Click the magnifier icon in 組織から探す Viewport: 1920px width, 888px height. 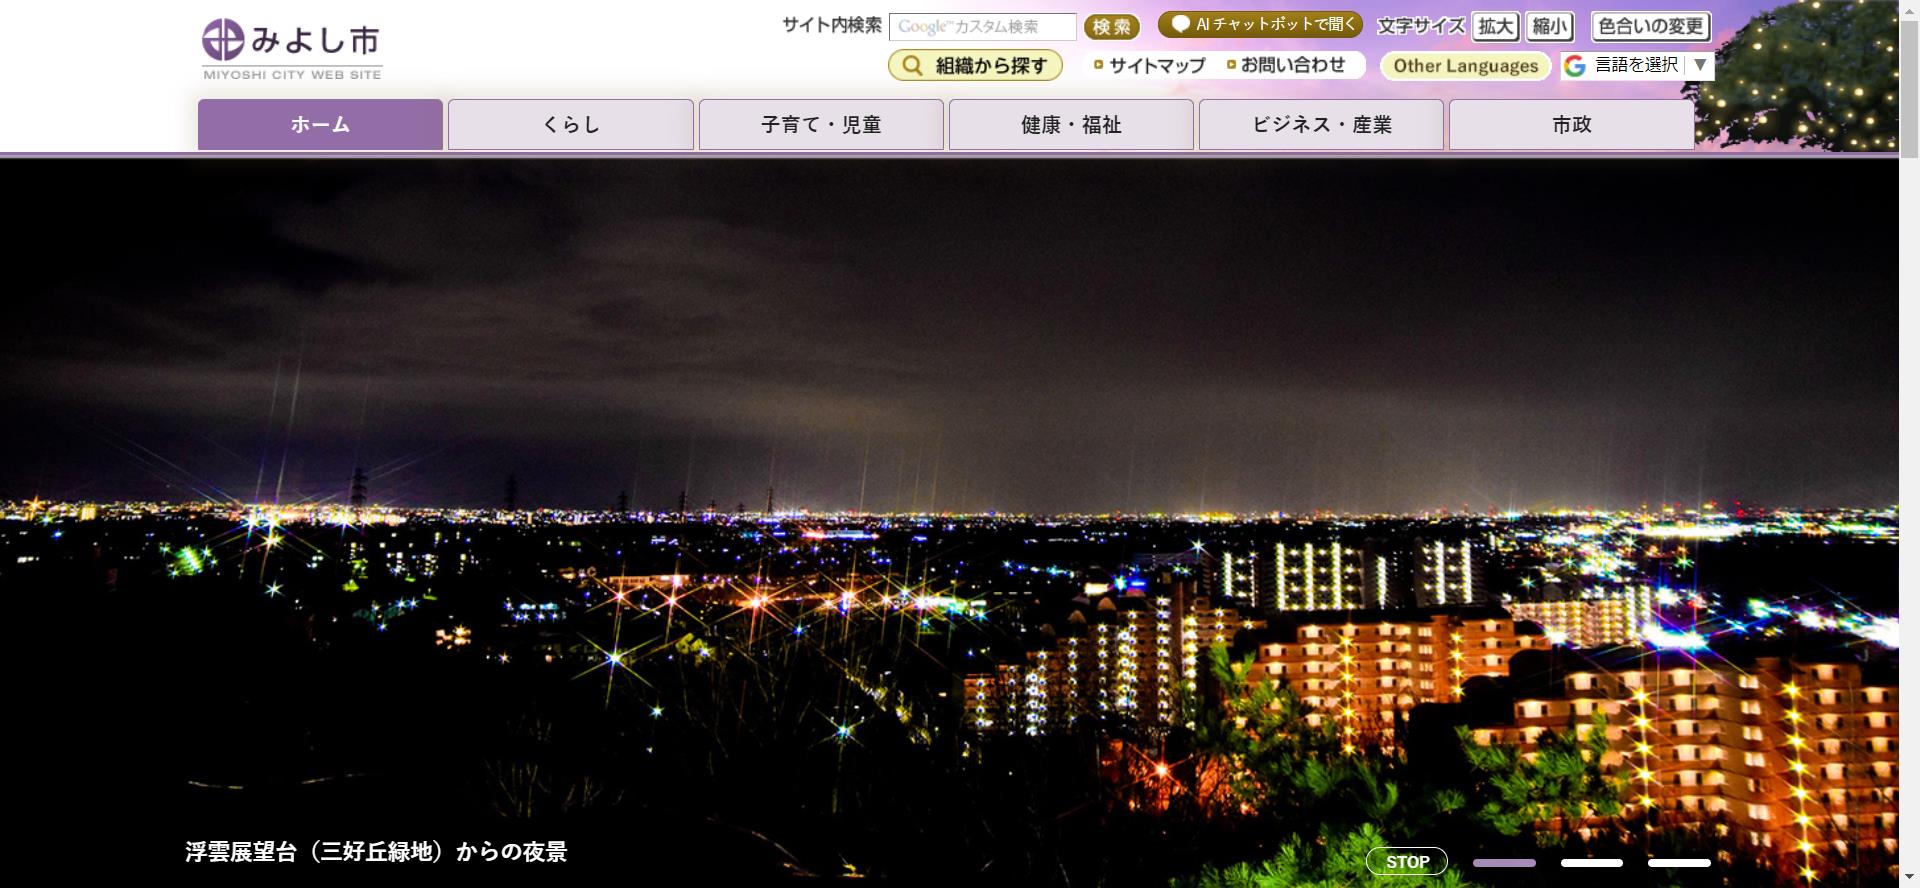912,66
